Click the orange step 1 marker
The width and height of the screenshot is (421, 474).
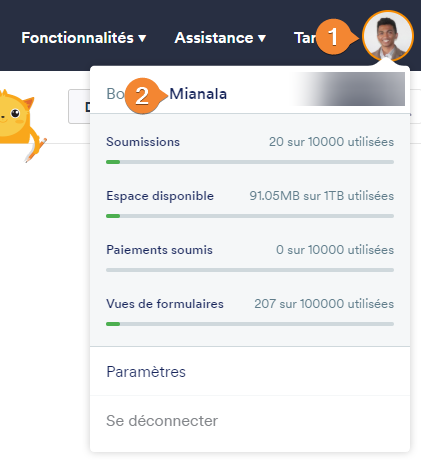click(335, 37)
